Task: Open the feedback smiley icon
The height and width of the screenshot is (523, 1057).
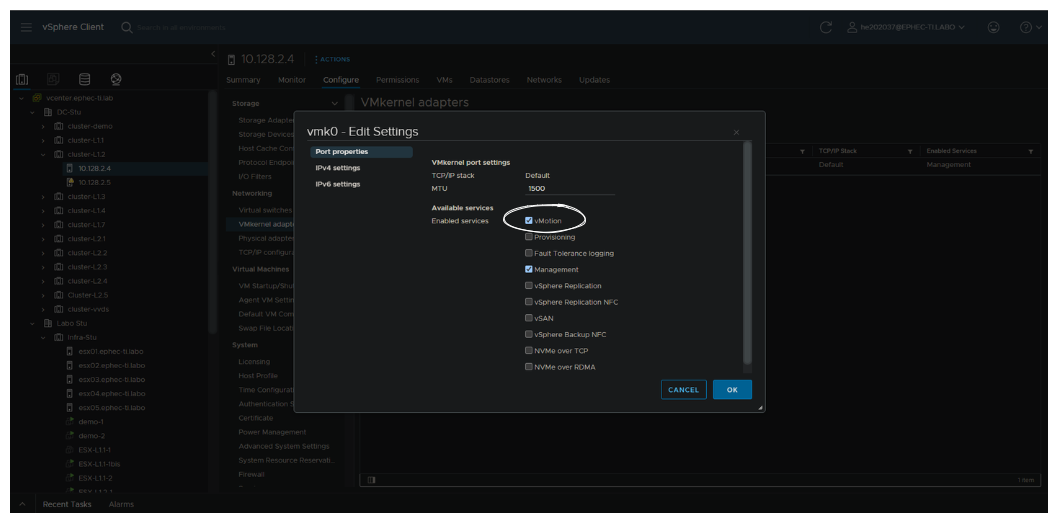Action: (x=993, y=27)
